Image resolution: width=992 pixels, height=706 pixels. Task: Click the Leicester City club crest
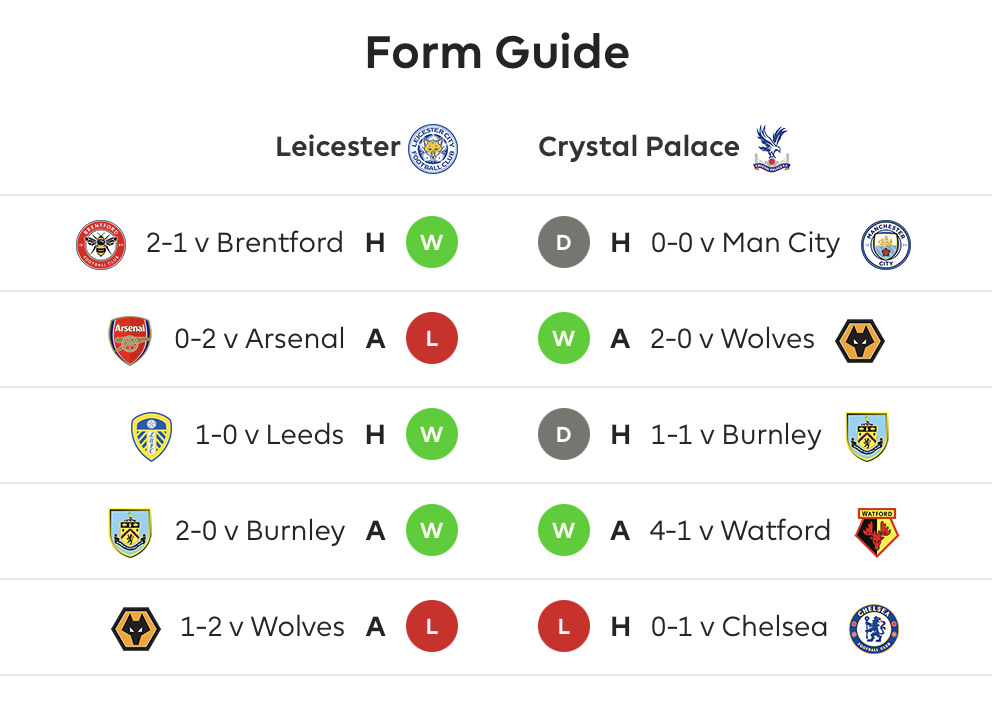433,149
